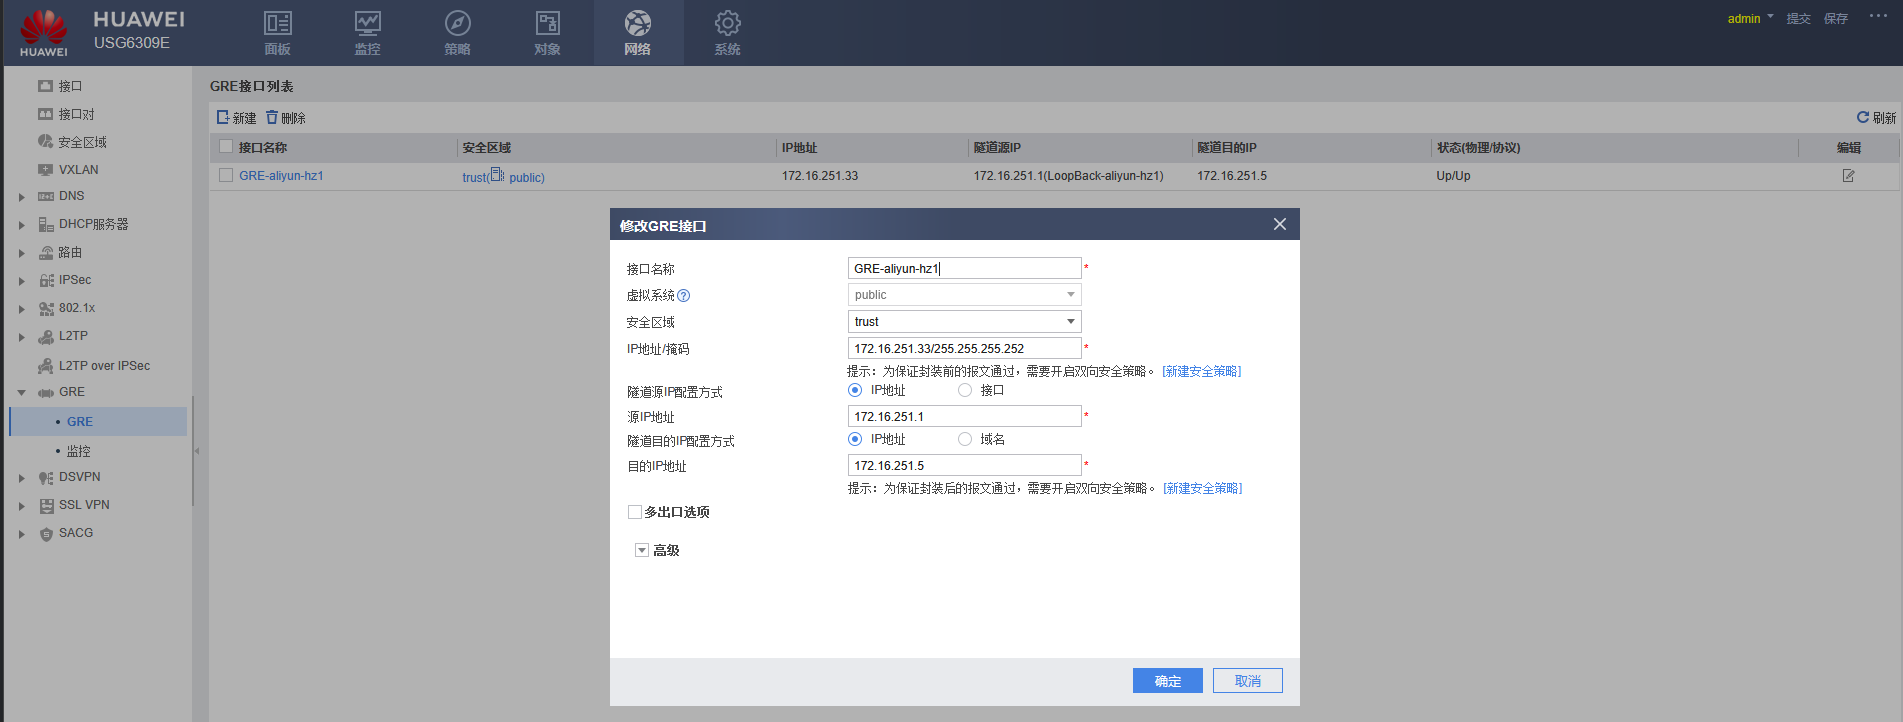This screenshot has width=1903, height=722.
Task: Open the 面板 dashboard icon
Action: [277, 24]
